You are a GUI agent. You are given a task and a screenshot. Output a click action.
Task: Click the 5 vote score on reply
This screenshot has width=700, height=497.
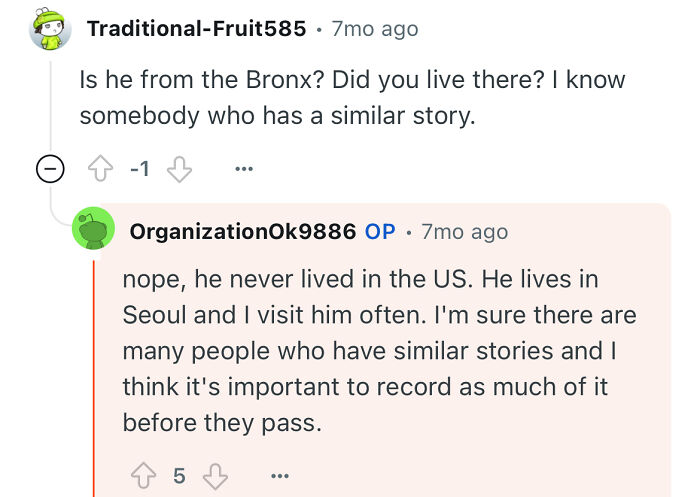(179, 474)
